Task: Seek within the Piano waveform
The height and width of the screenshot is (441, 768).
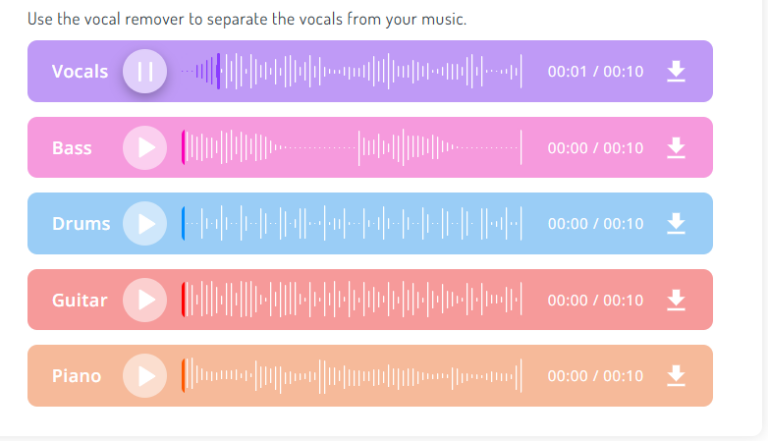Action: tap(351, 376)
